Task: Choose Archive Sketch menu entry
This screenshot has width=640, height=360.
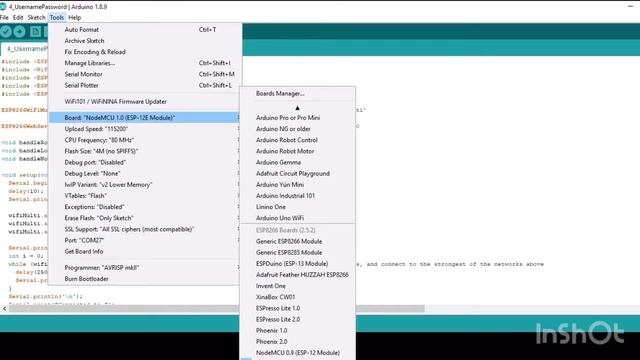Action: coord(144,41)
